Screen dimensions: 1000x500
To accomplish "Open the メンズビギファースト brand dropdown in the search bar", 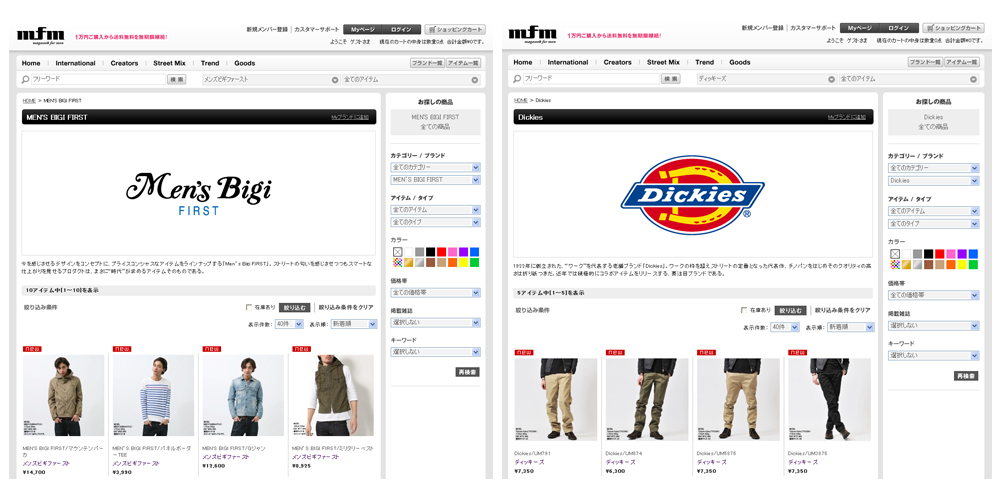I will tap(270, 80).
